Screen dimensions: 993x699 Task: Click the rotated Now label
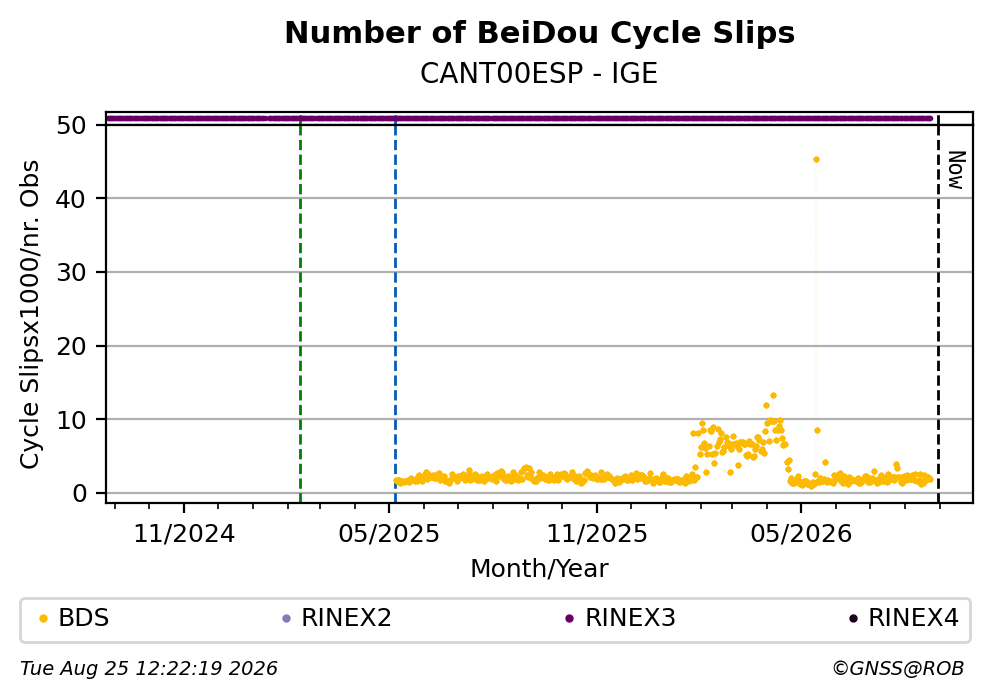pyautogui.click(x=956, y=170)
